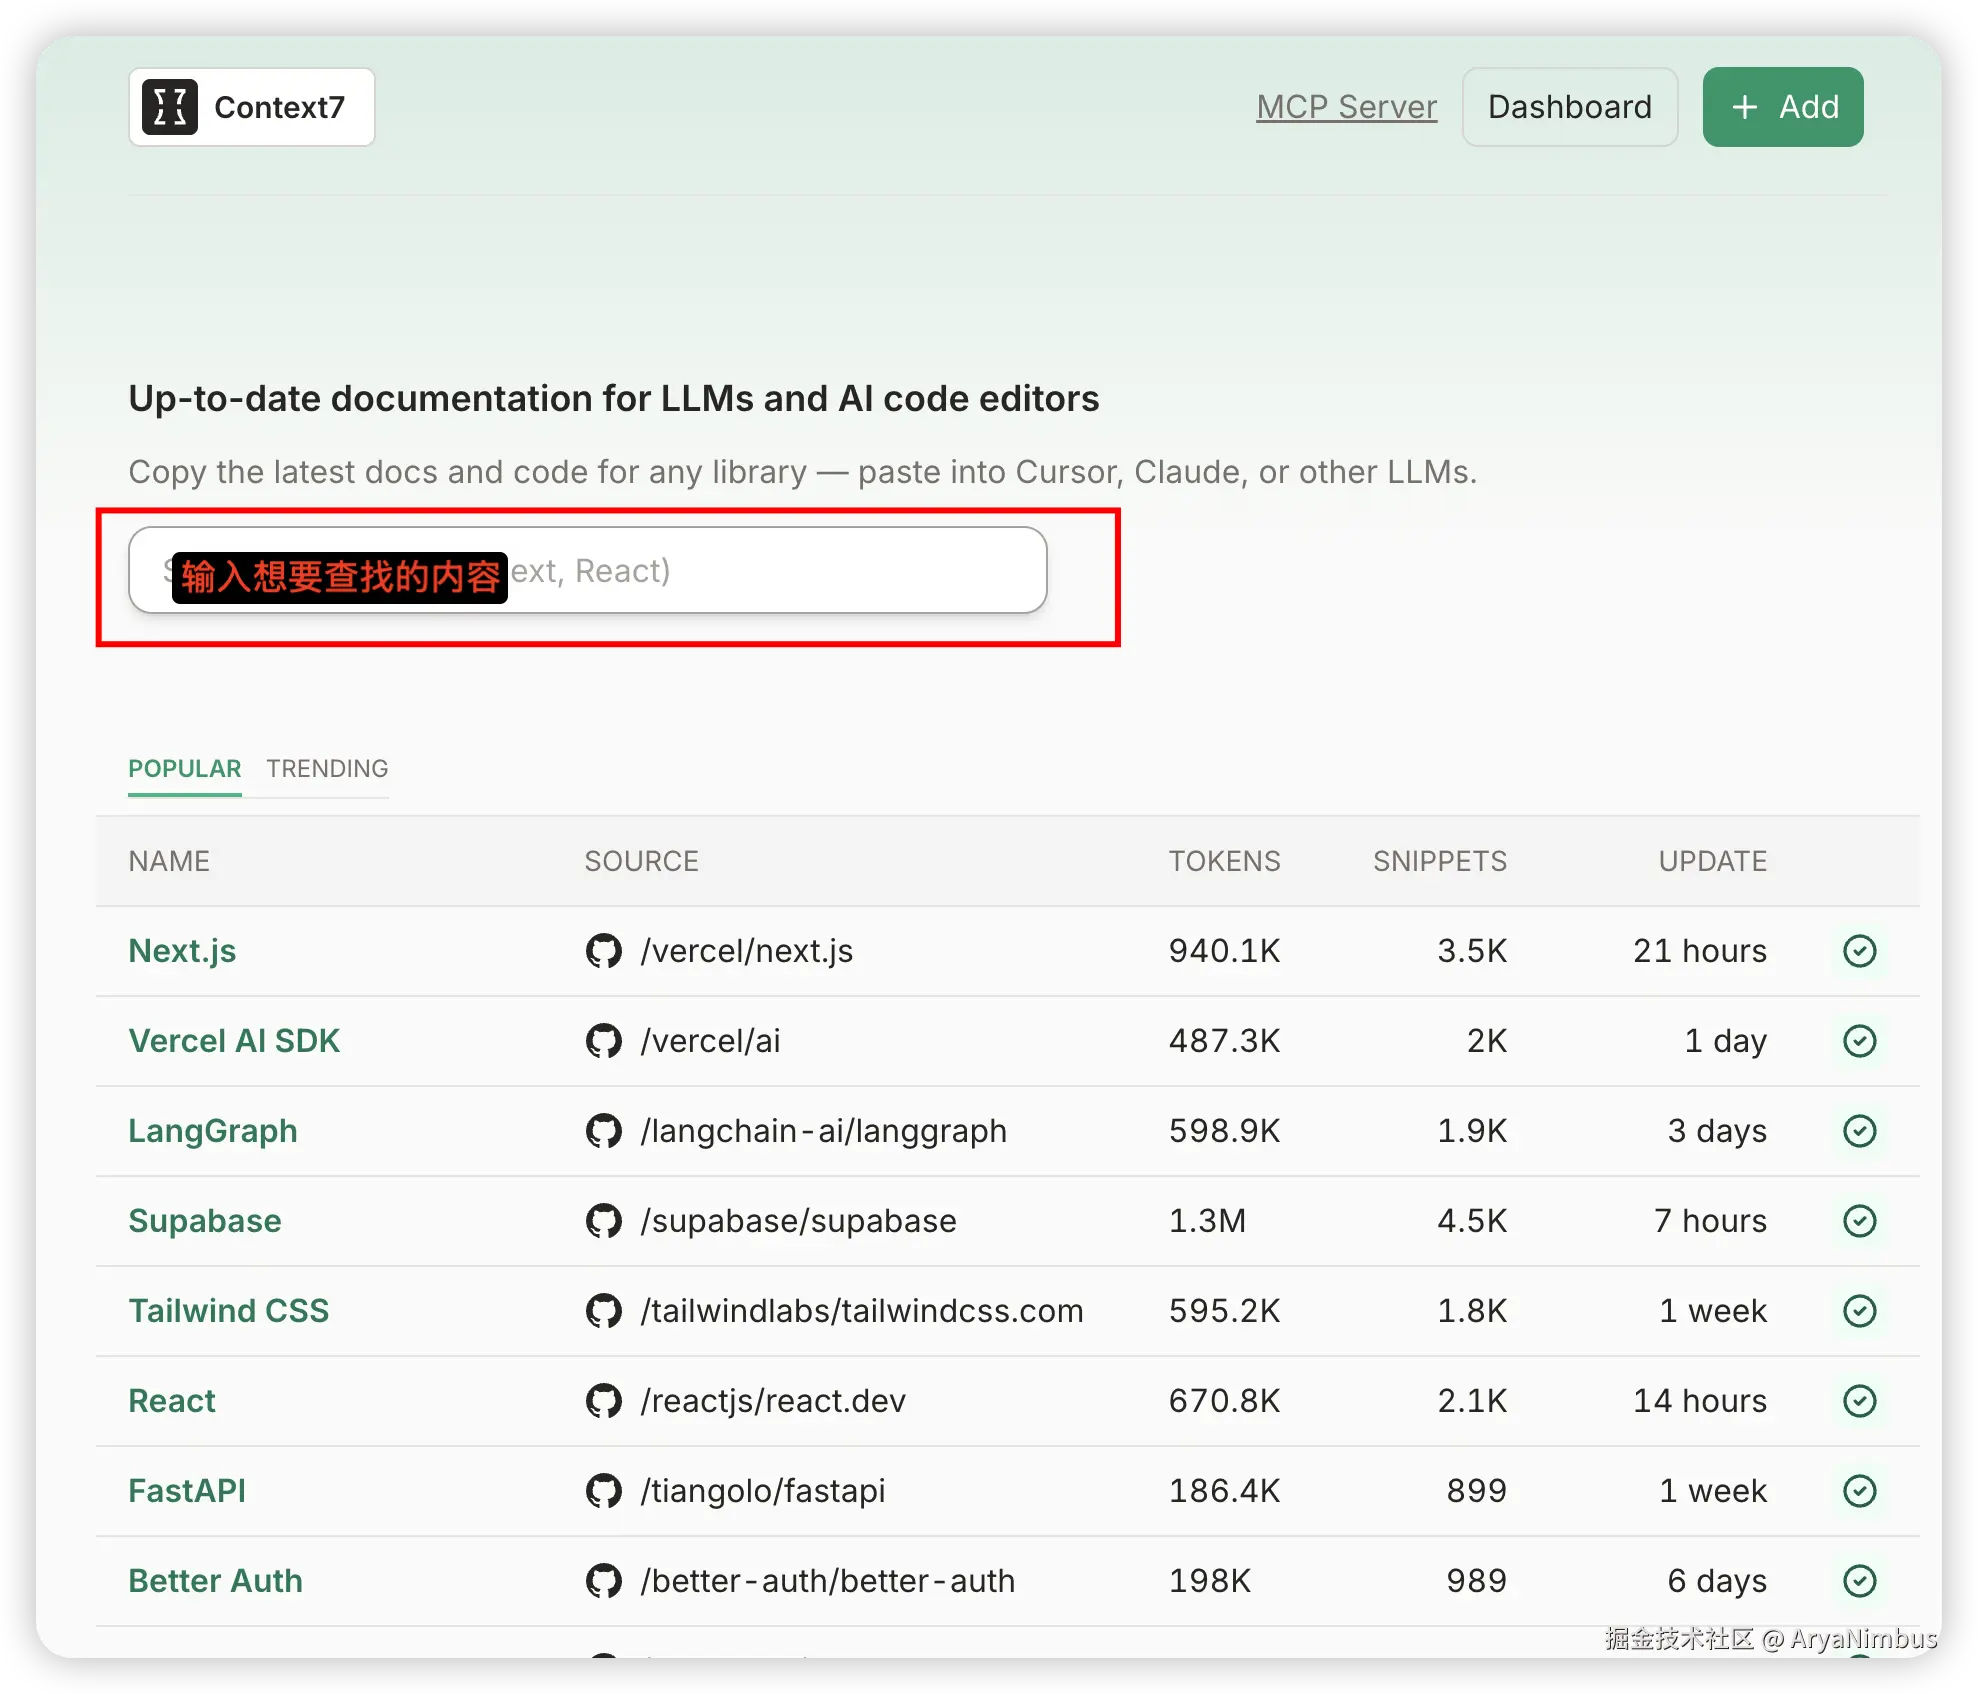
Task: Open the Vercel AI SDK library link
Action: pyautogui.click(x=234, y=1041)
